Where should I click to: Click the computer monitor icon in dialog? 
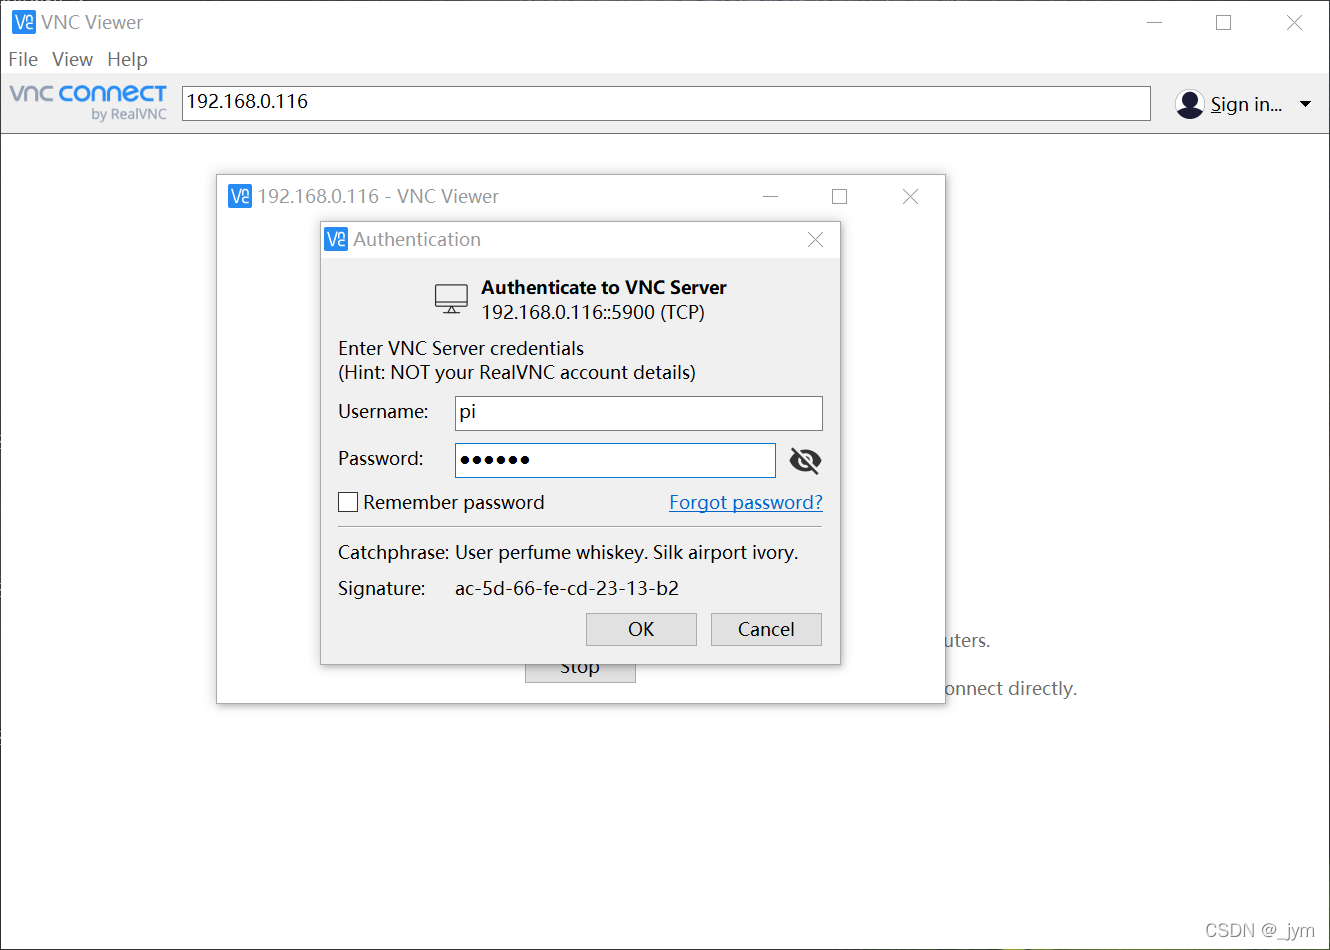(451, 298)
